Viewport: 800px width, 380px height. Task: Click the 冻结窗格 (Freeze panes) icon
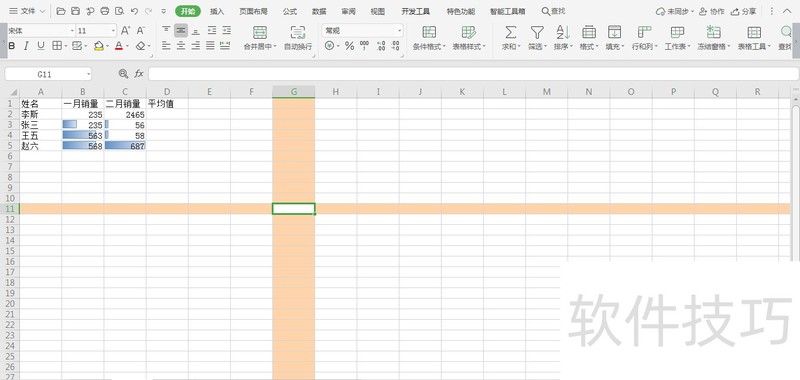[713, 33]
